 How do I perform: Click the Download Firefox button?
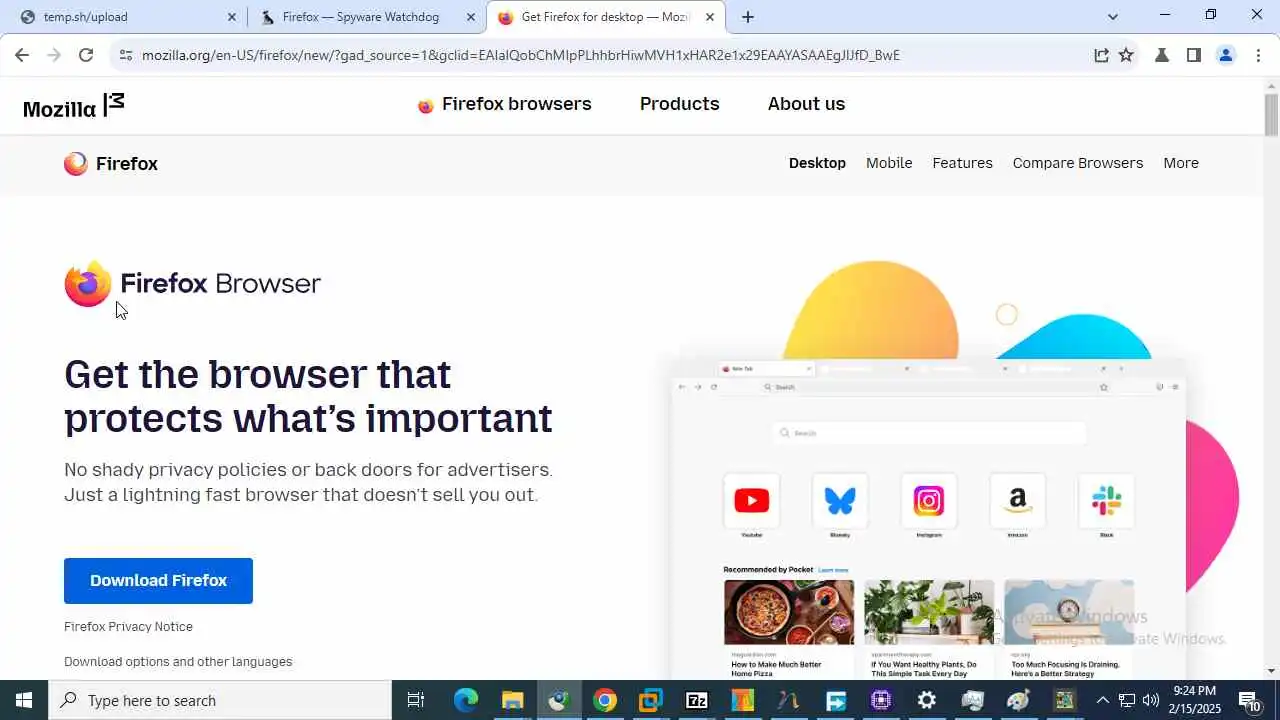(x=158, y=581)
